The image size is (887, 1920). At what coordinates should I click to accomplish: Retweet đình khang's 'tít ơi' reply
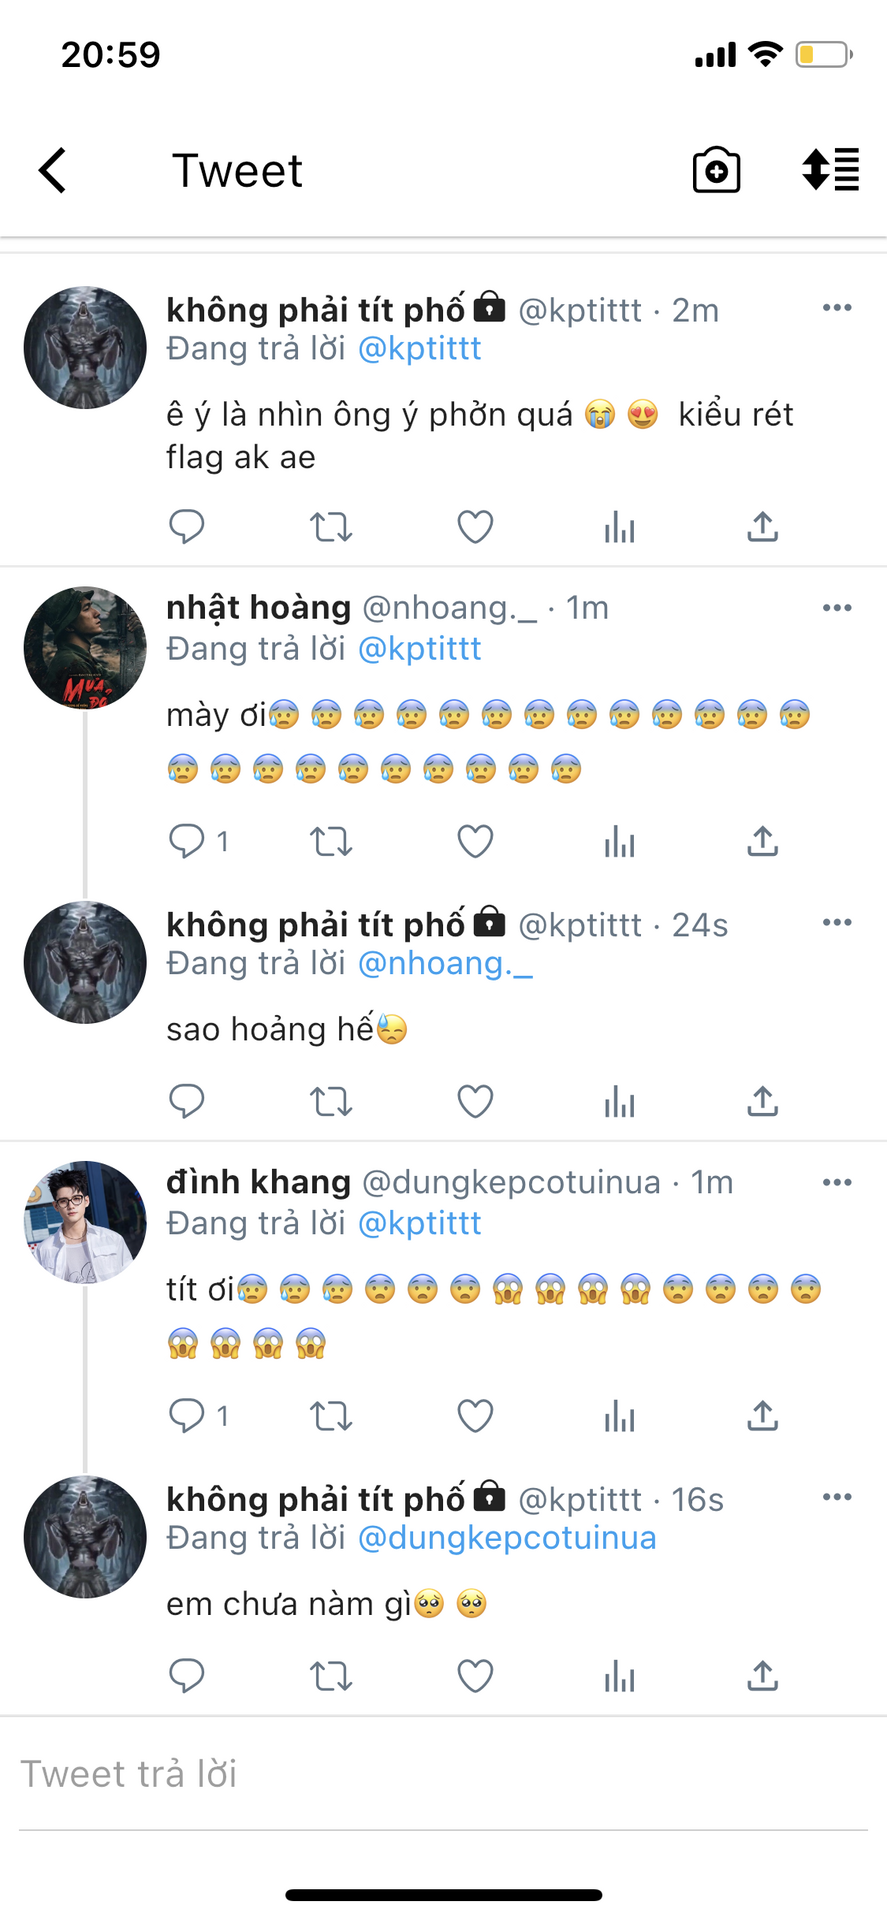click(330, 1416)
